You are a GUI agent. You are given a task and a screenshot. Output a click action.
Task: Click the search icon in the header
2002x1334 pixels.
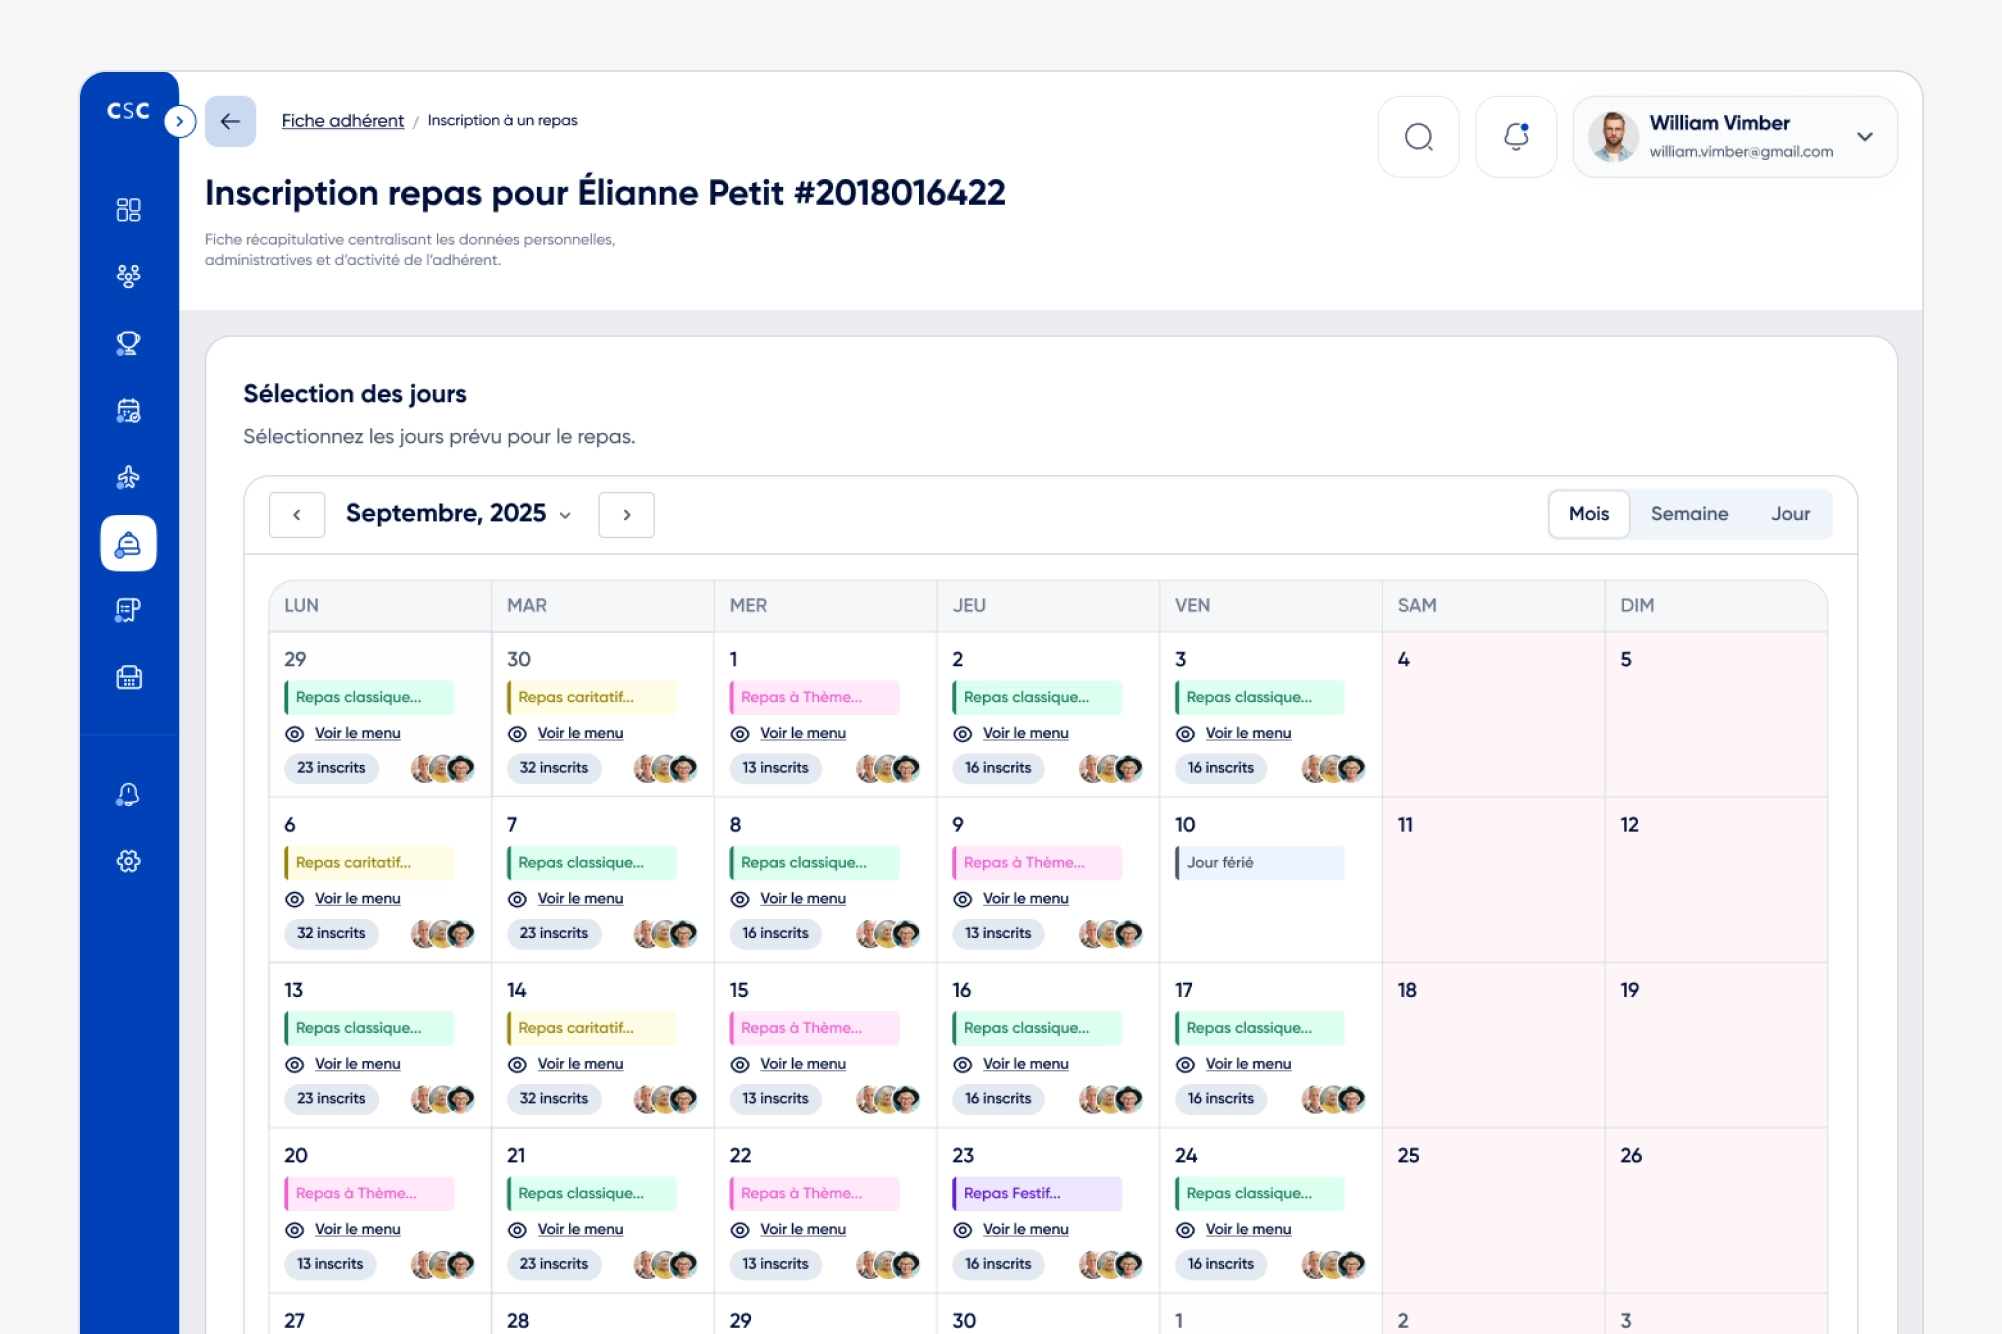click(x=1418, y=137)
